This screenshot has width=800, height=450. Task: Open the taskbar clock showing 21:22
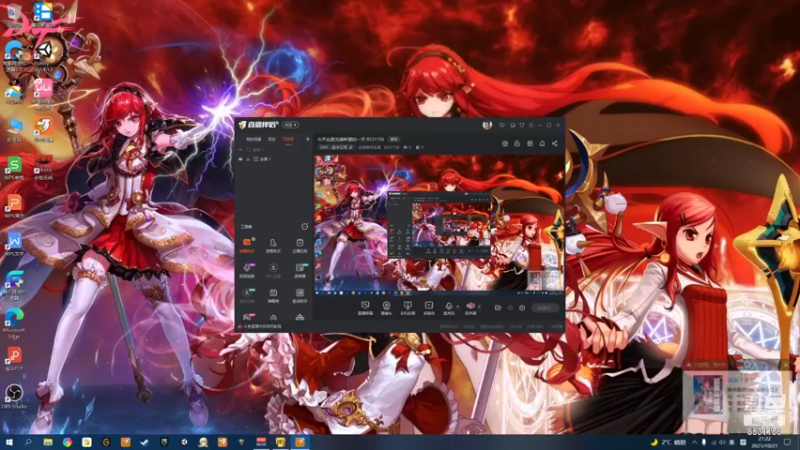click(x=764, y=442)
